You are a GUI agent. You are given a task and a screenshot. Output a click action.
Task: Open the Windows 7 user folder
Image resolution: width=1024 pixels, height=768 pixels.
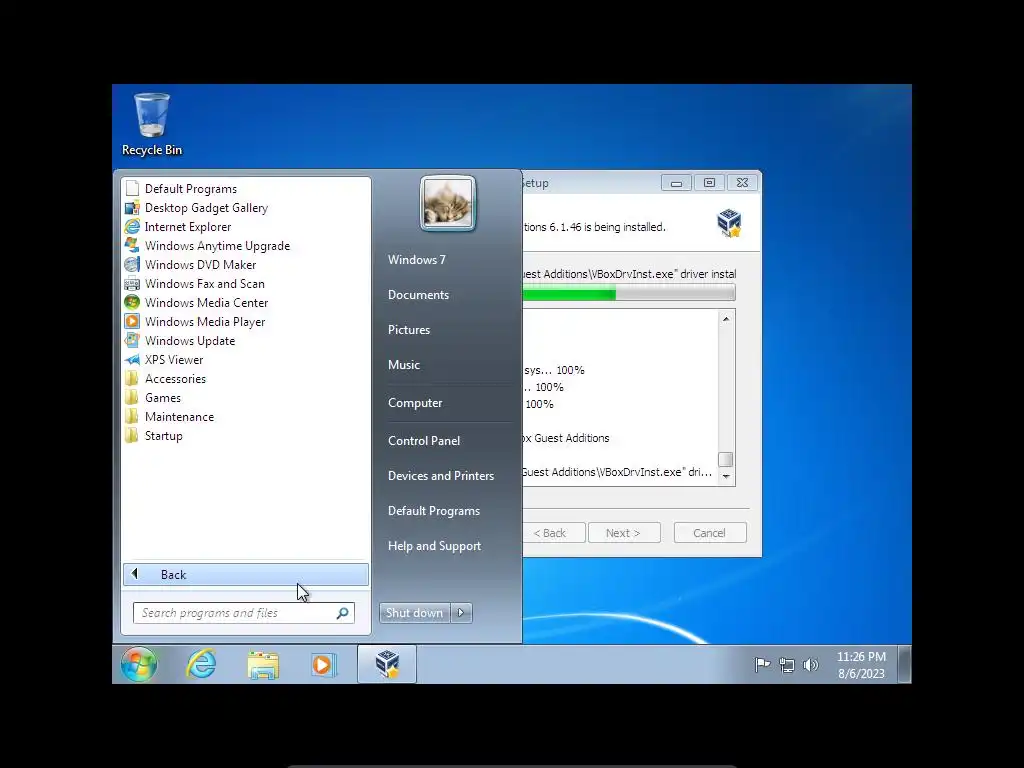click(417, 260)
